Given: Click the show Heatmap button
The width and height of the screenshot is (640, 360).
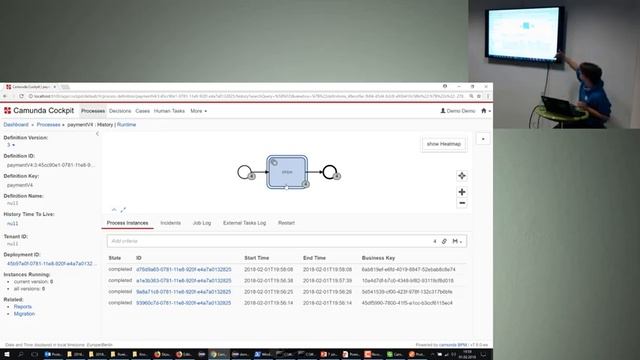Looking at the screenshot, I should pos(443,144).
